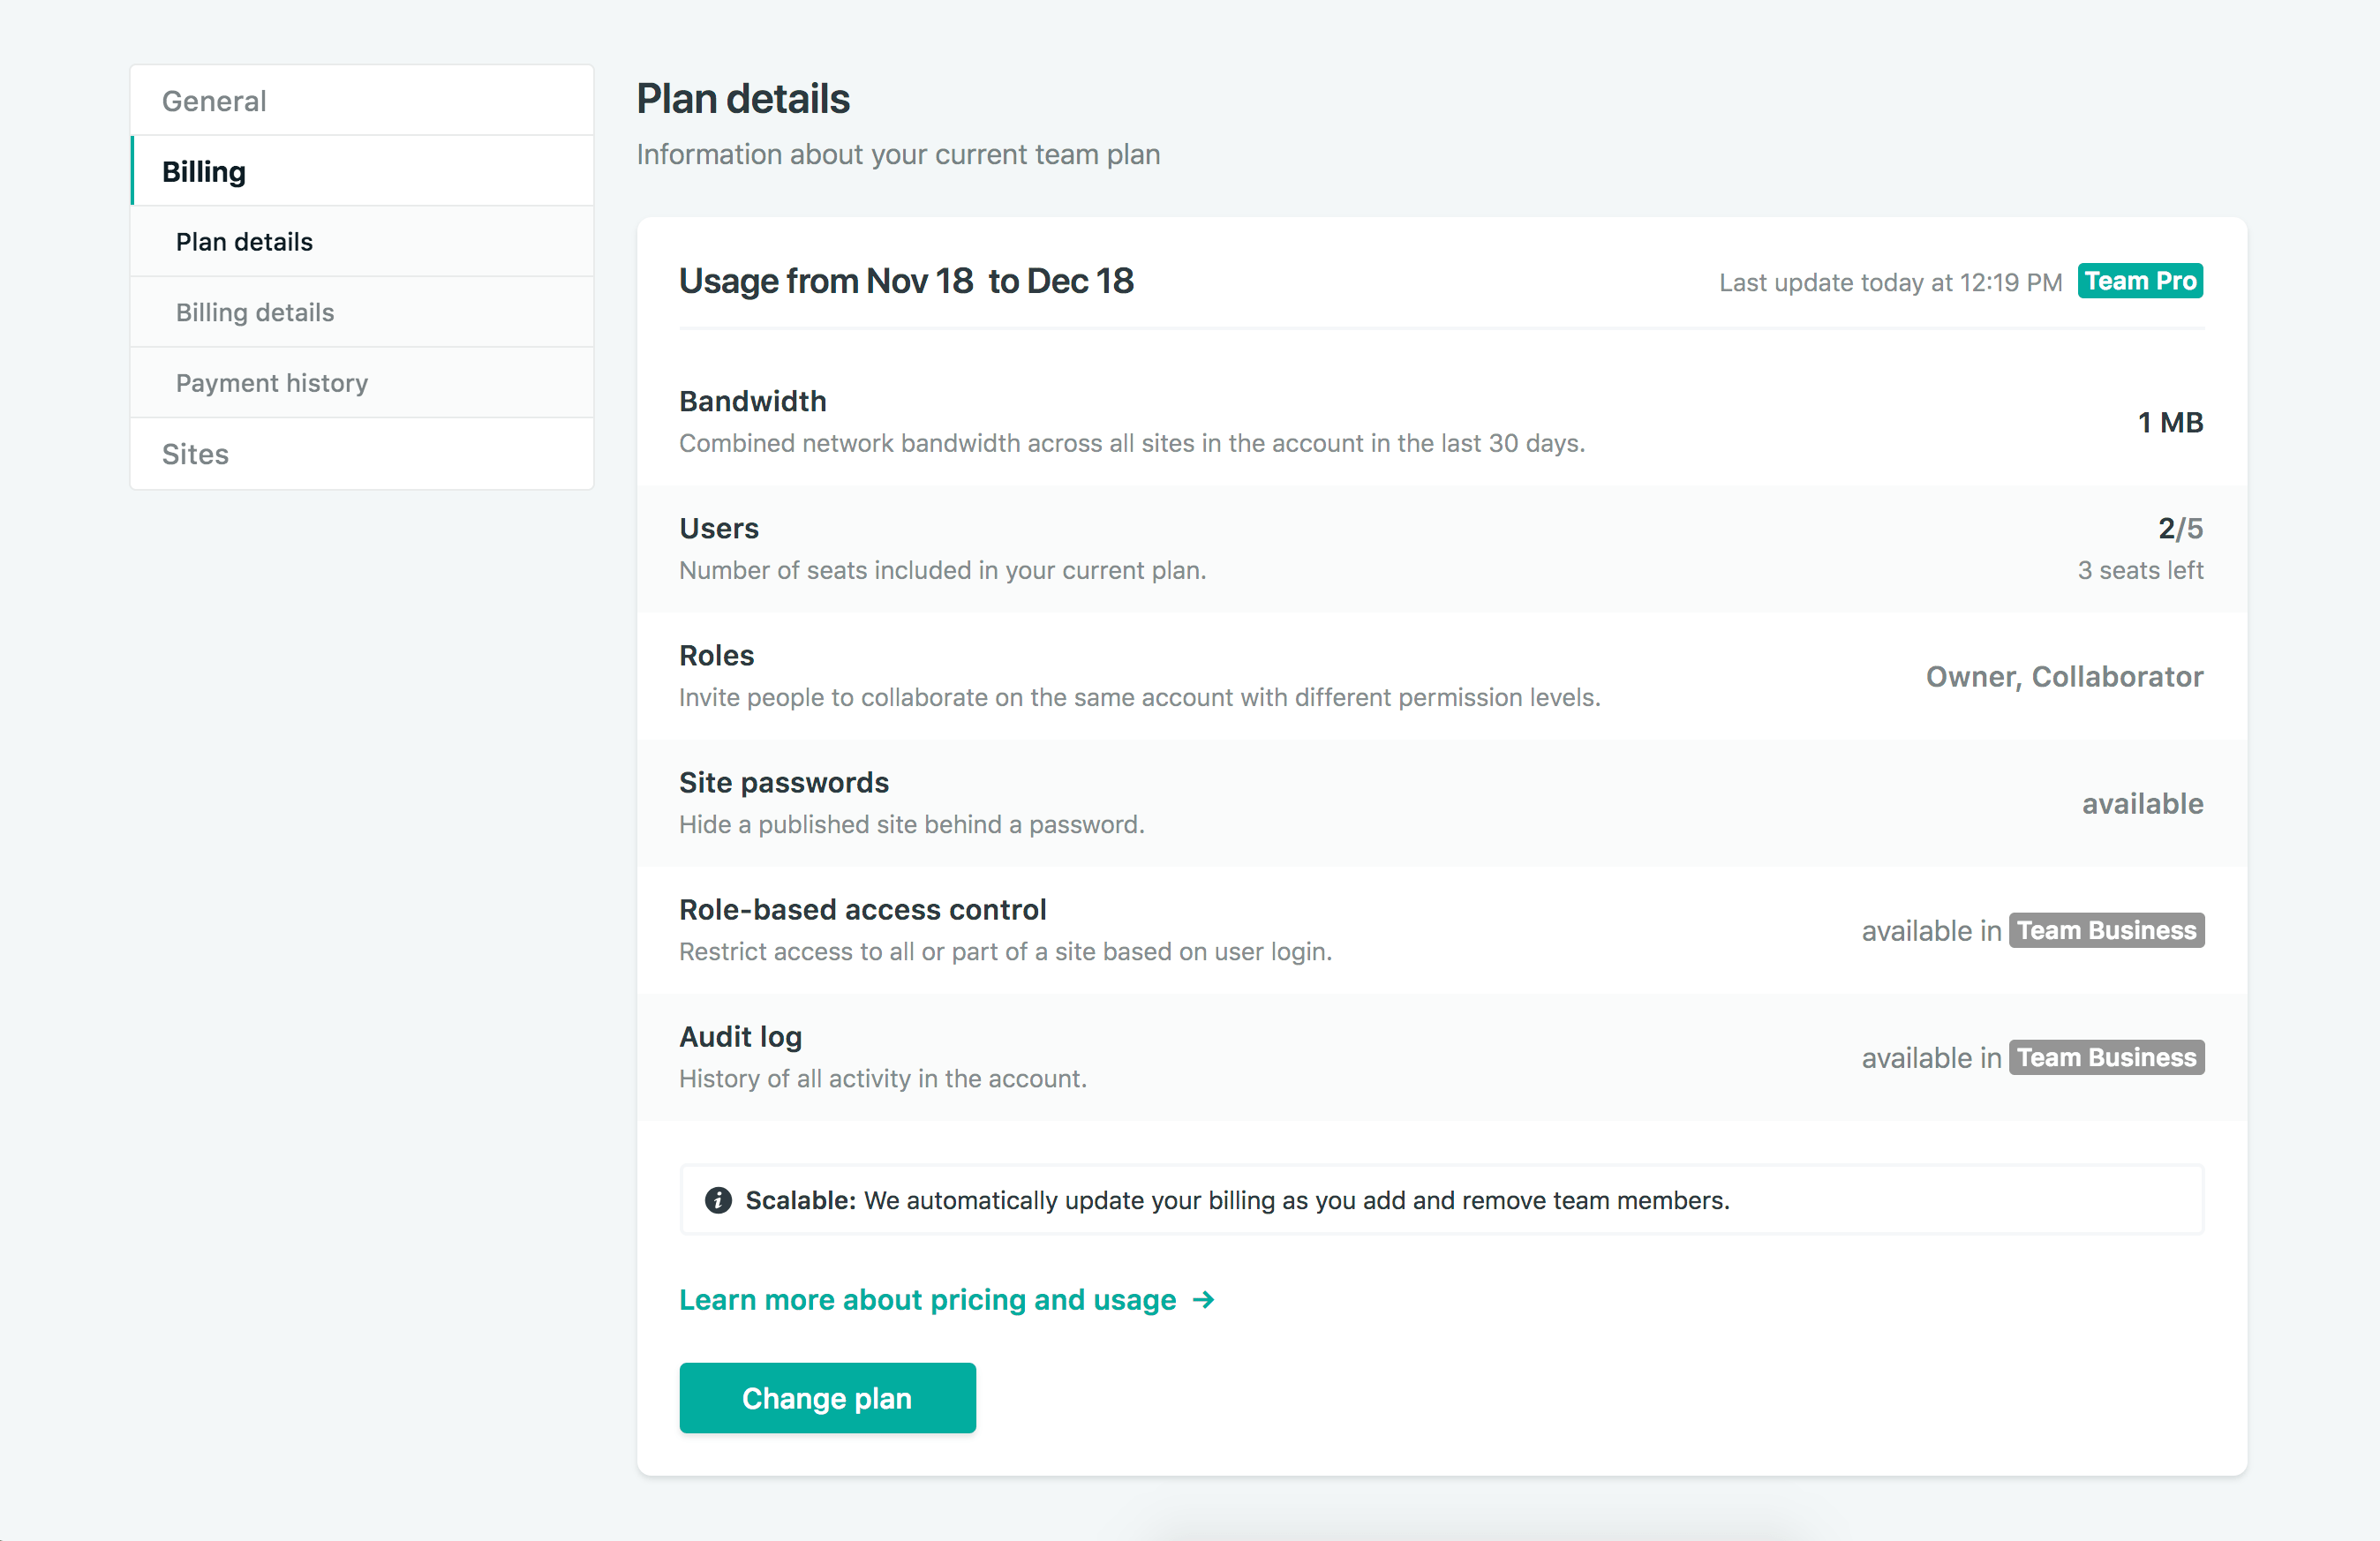
Task: Open the General settings section
Action: 214,101
